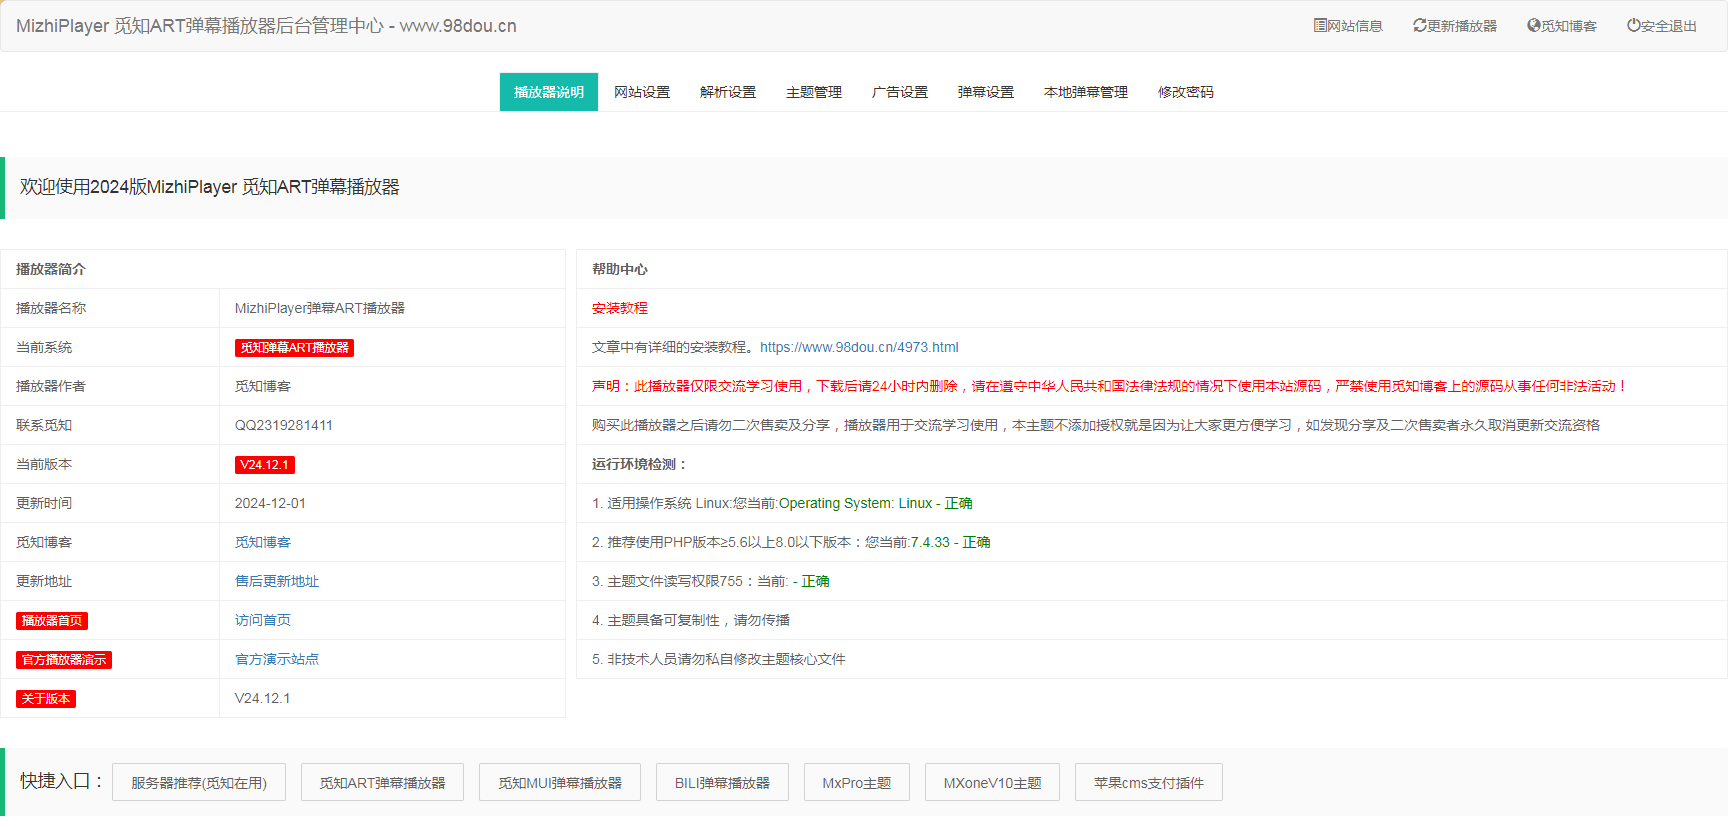
Task: Click the 安全退出 power icon
Action: 1633,26
